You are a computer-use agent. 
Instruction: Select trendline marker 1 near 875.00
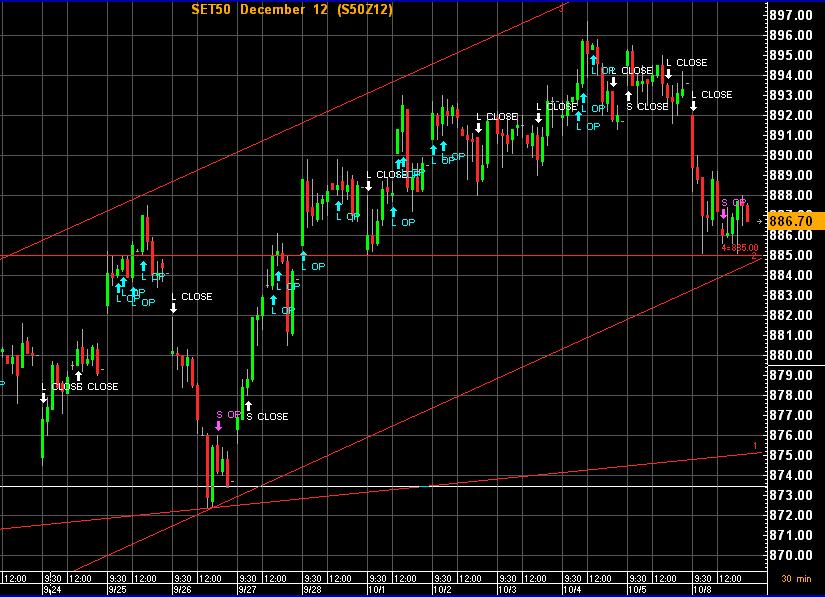(x=755, y=445)
